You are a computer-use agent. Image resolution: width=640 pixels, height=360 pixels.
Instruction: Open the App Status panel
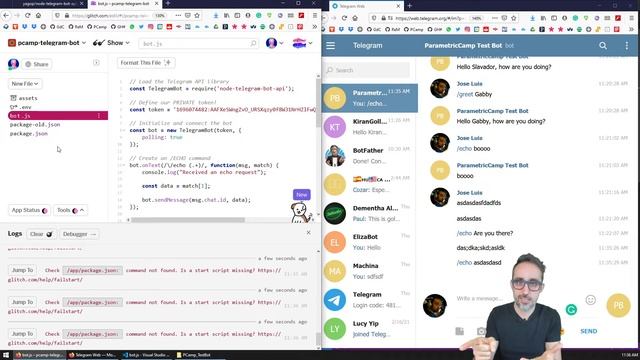[x=29, y=210]
